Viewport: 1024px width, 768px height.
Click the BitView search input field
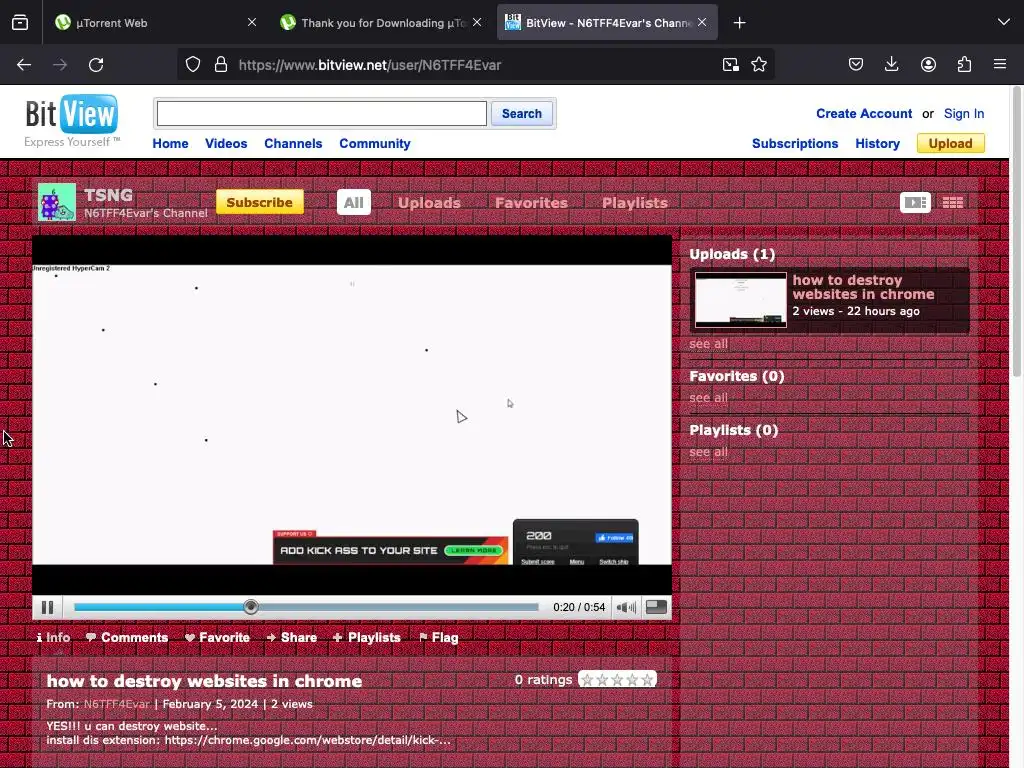tap(321, 114)
